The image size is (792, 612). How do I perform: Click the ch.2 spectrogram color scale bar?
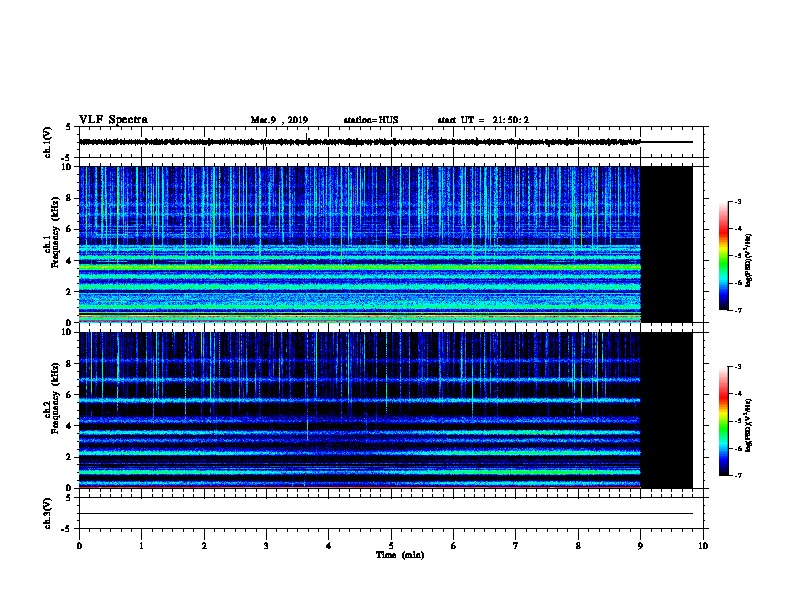[724, 421]
